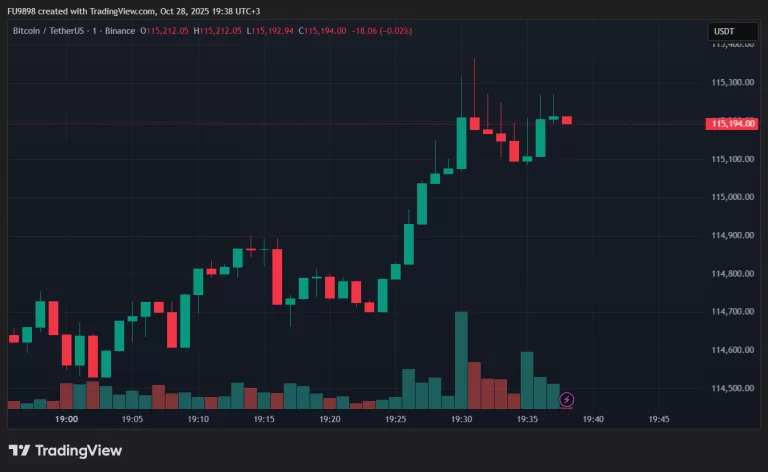Click the last red candlestick on chart
The width and height of the screenshot is (768, 472).
pos(567,120)
